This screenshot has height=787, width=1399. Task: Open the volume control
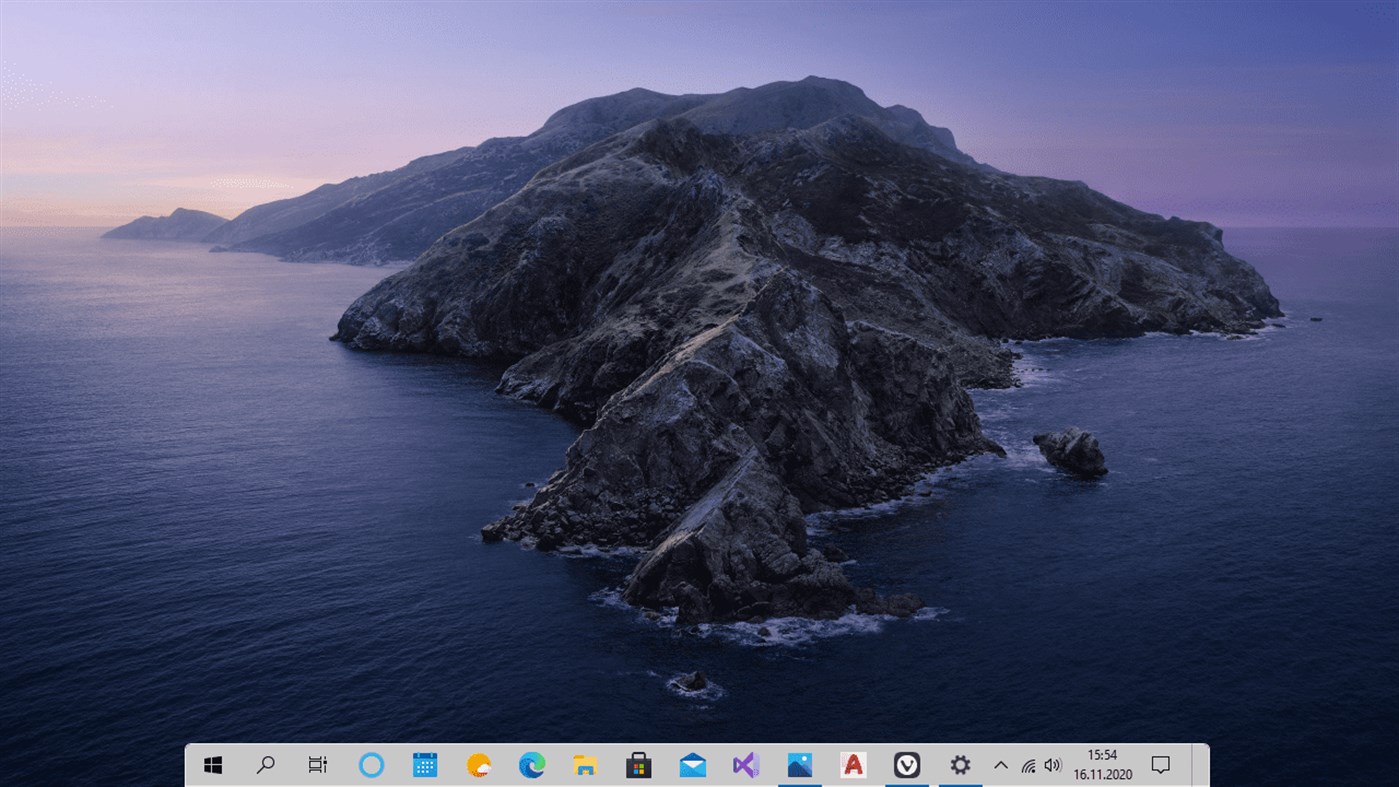pyautogui.click(x=1053, y=764)
